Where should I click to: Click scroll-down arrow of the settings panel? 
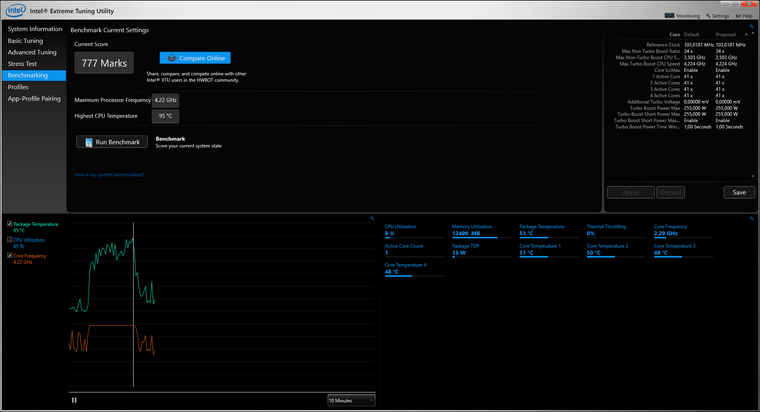(x=753, y=176)
